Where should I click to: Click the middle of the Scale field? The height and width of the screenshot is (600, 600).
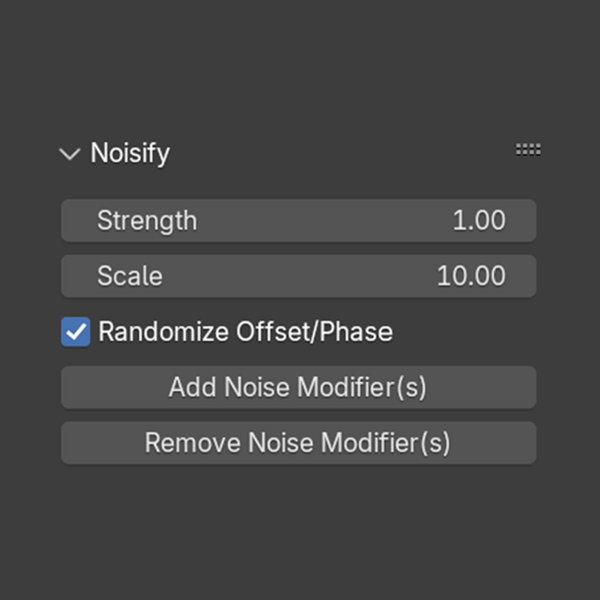point(300,276)
